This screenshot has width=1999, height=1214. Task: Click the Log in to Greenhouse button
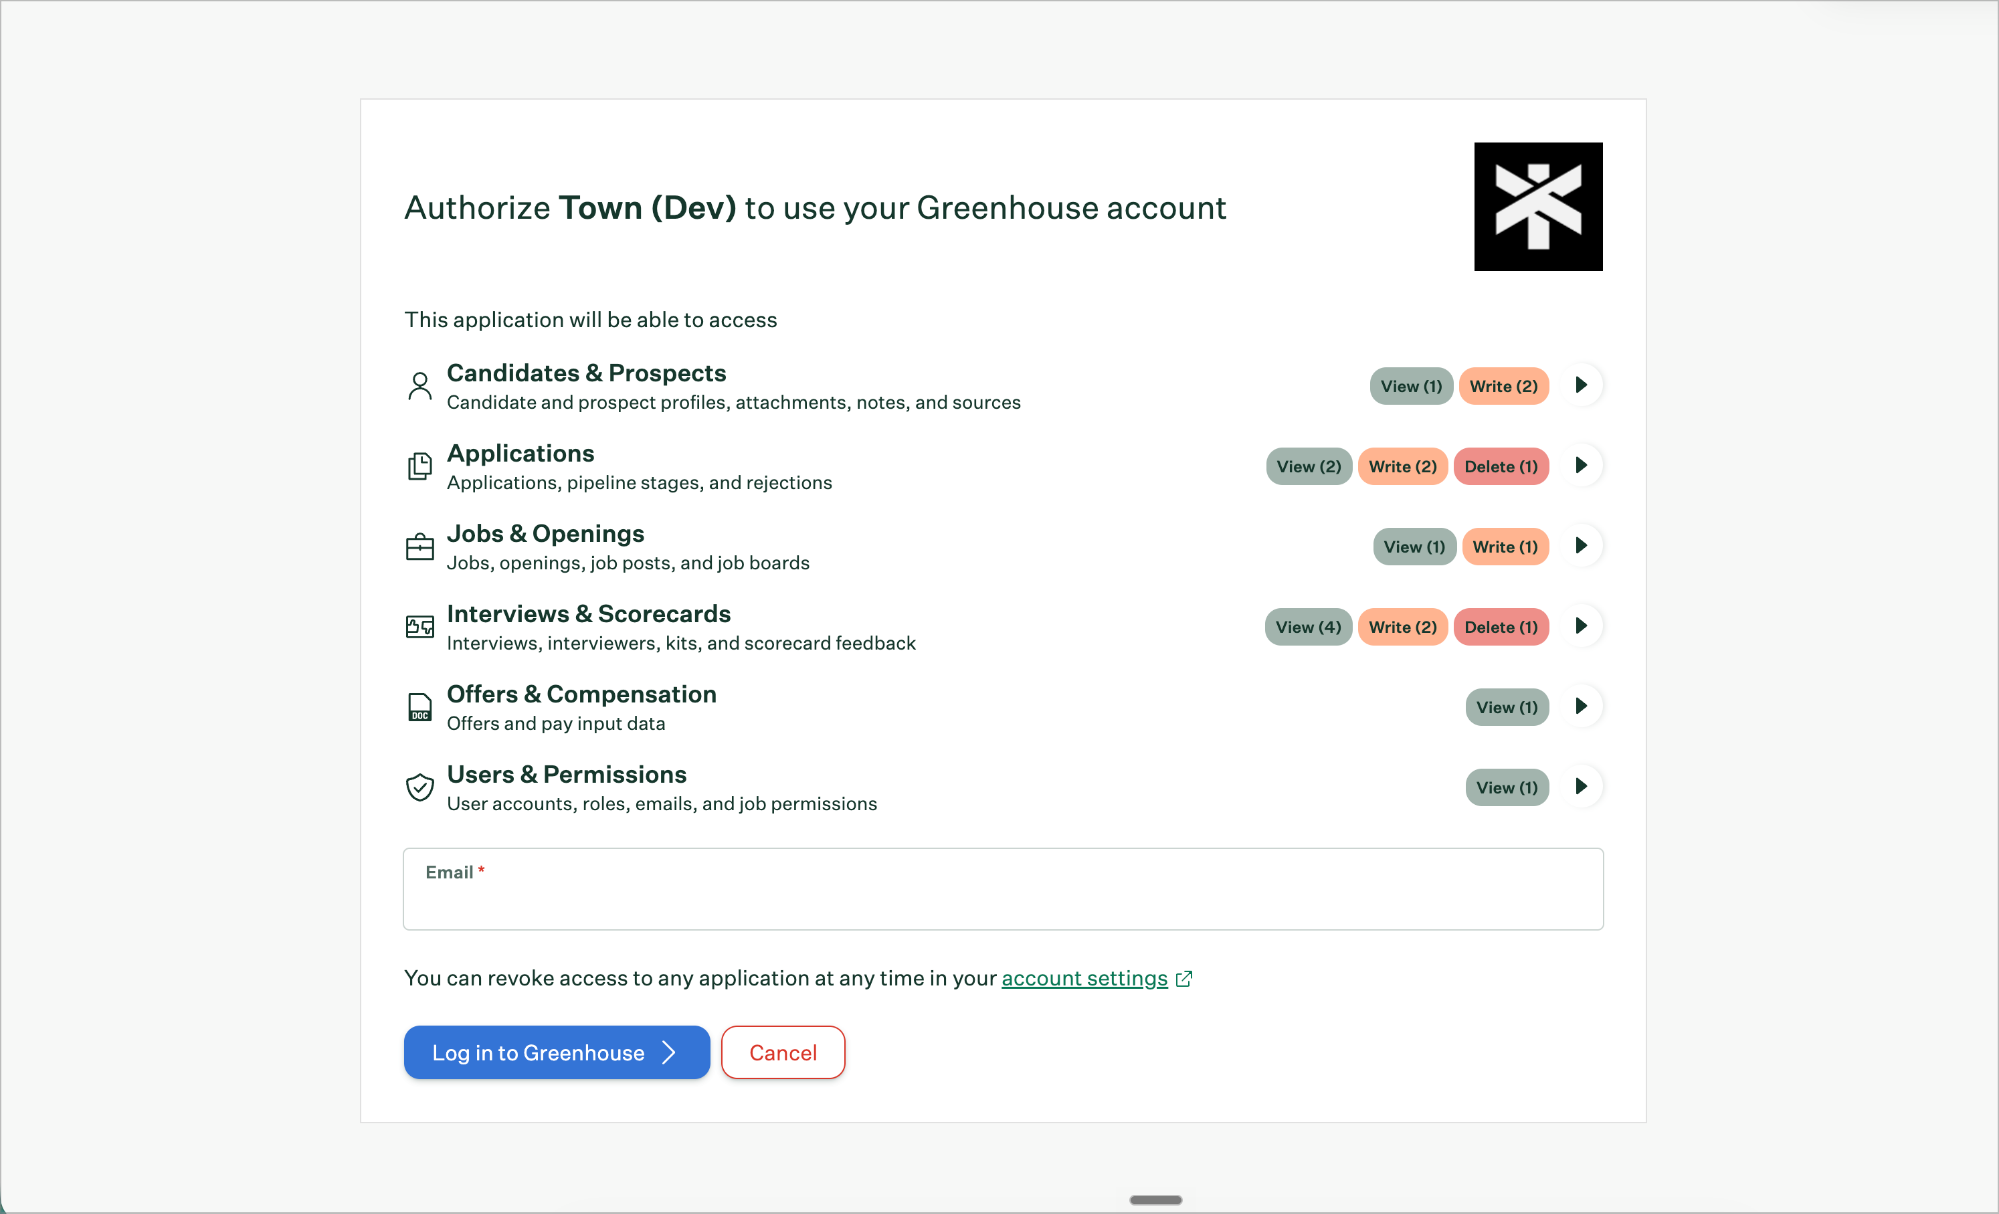click(x=557, y=1052)
